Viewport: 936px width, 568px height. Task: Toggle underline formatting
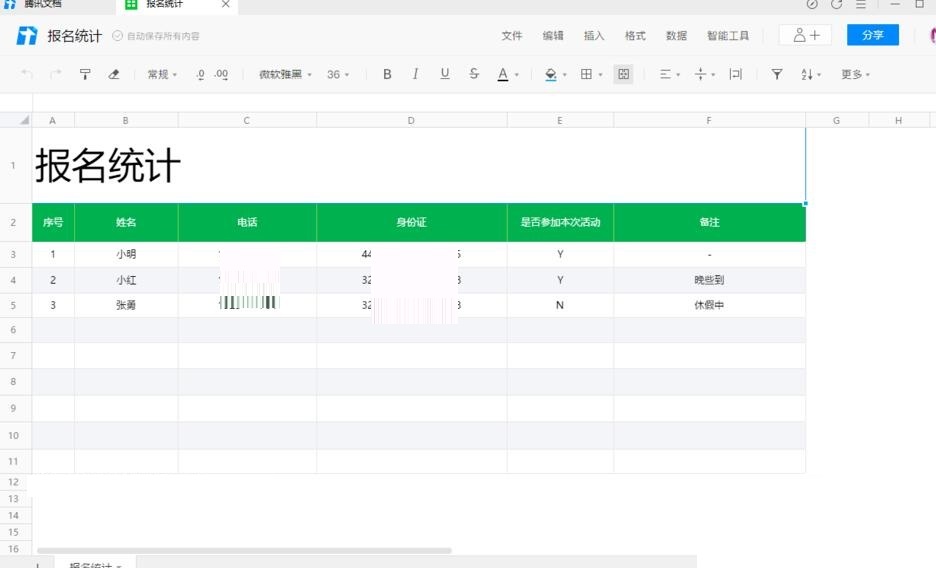(x=445, y=74)
